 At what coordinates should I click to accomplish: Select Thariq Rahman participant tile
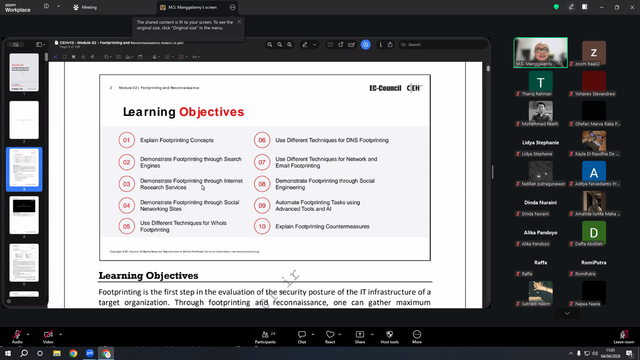tap(540, 83)
